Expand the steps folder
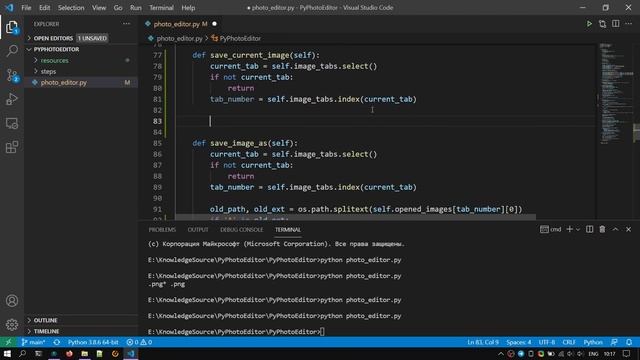 [48, 71]
